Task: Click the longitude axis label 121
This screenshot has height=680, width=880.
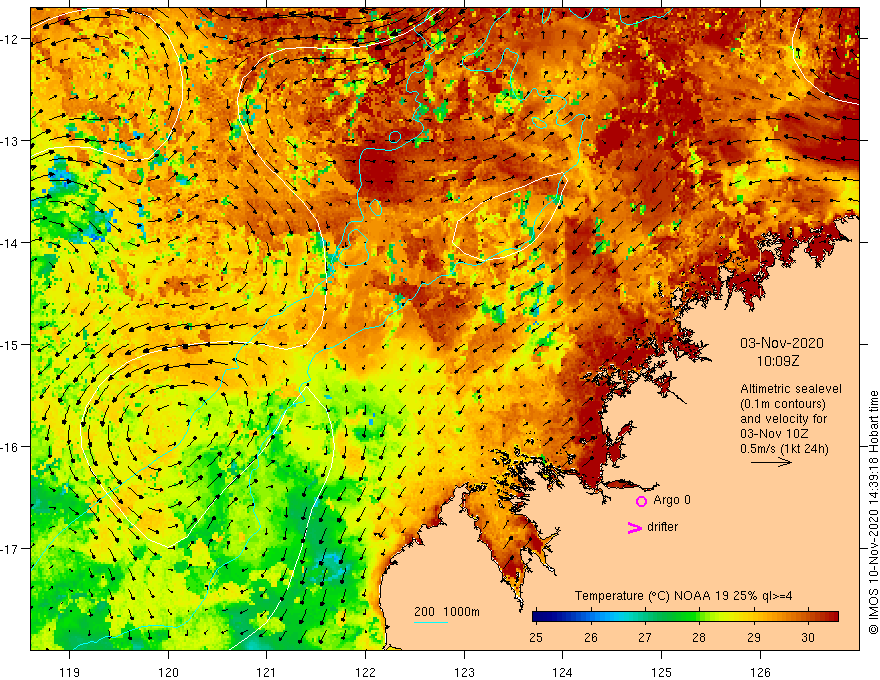Action: [x=267, y=672]
